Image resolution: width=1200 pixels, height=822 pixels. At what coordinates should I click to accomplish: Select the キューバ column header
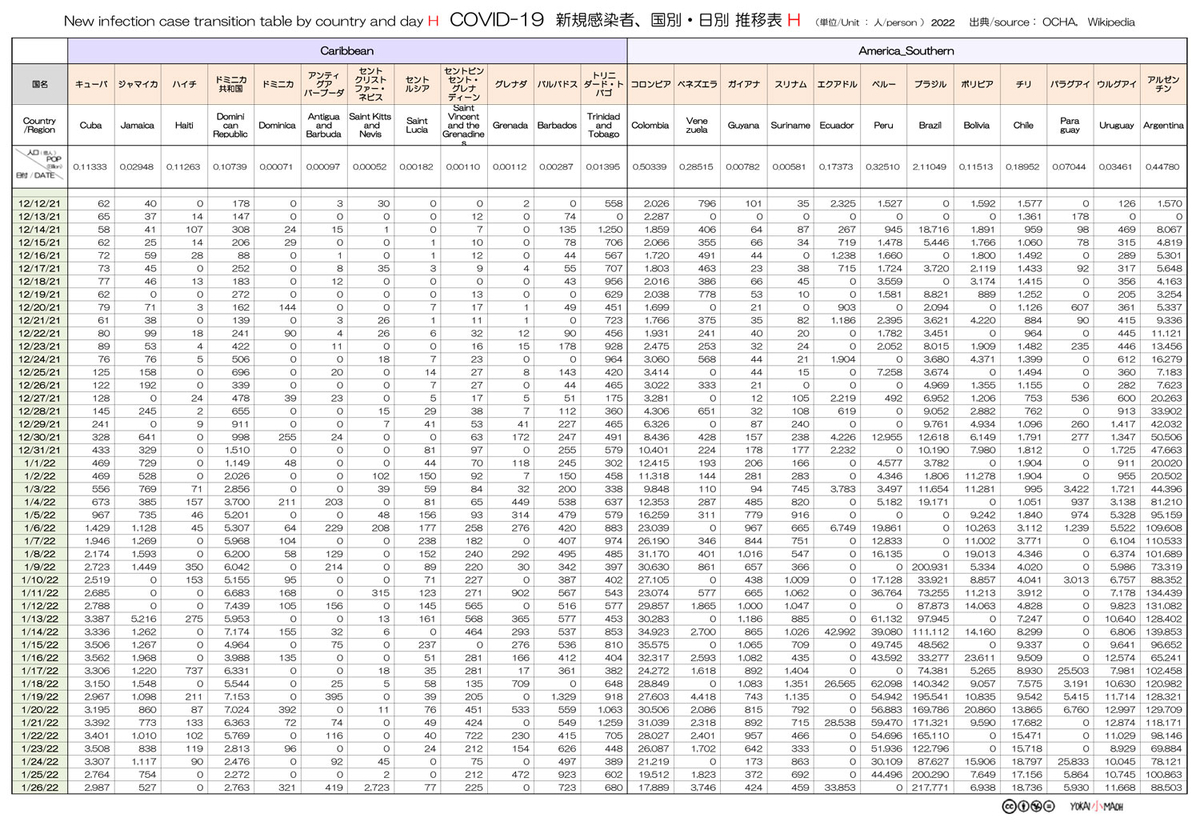90,85
